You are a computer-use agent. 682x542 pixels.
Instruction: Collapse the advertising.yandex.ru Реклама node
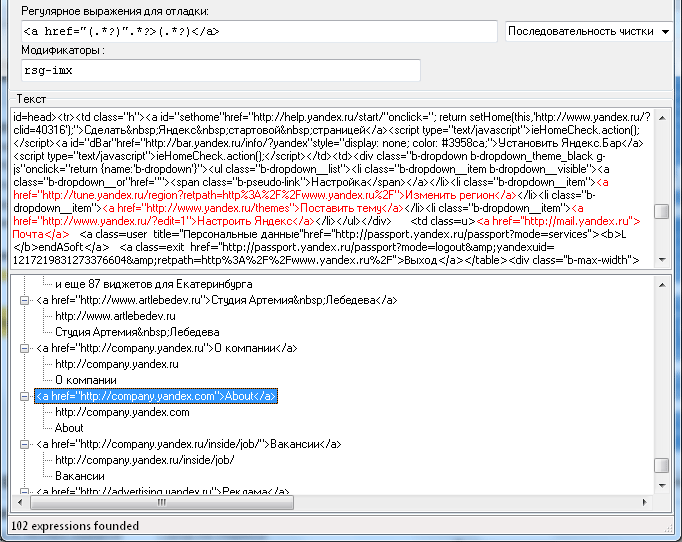click(25, 492)
